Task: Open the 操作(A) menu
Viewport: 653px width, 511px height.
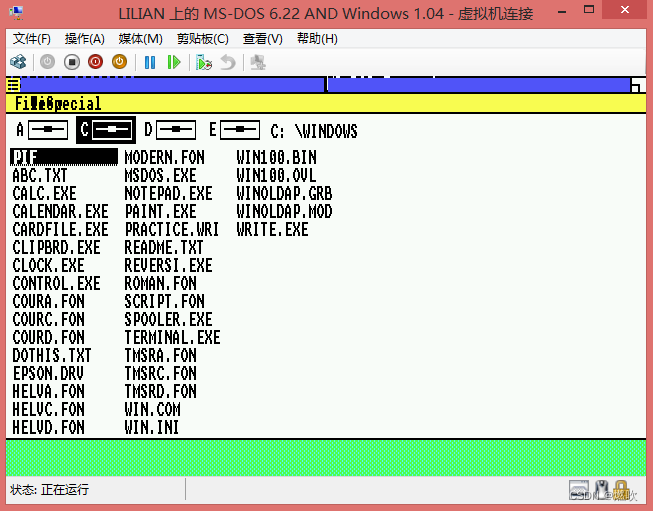Action: (x=85, y=39)
